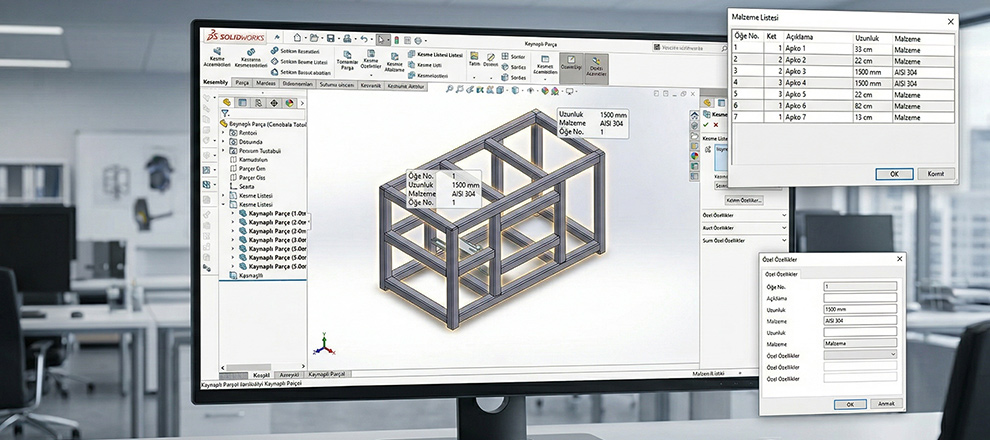Click Kesme Acembidleri ribbon tool
The height and width of the screenshot is (440, 990).
coord(217,57)
